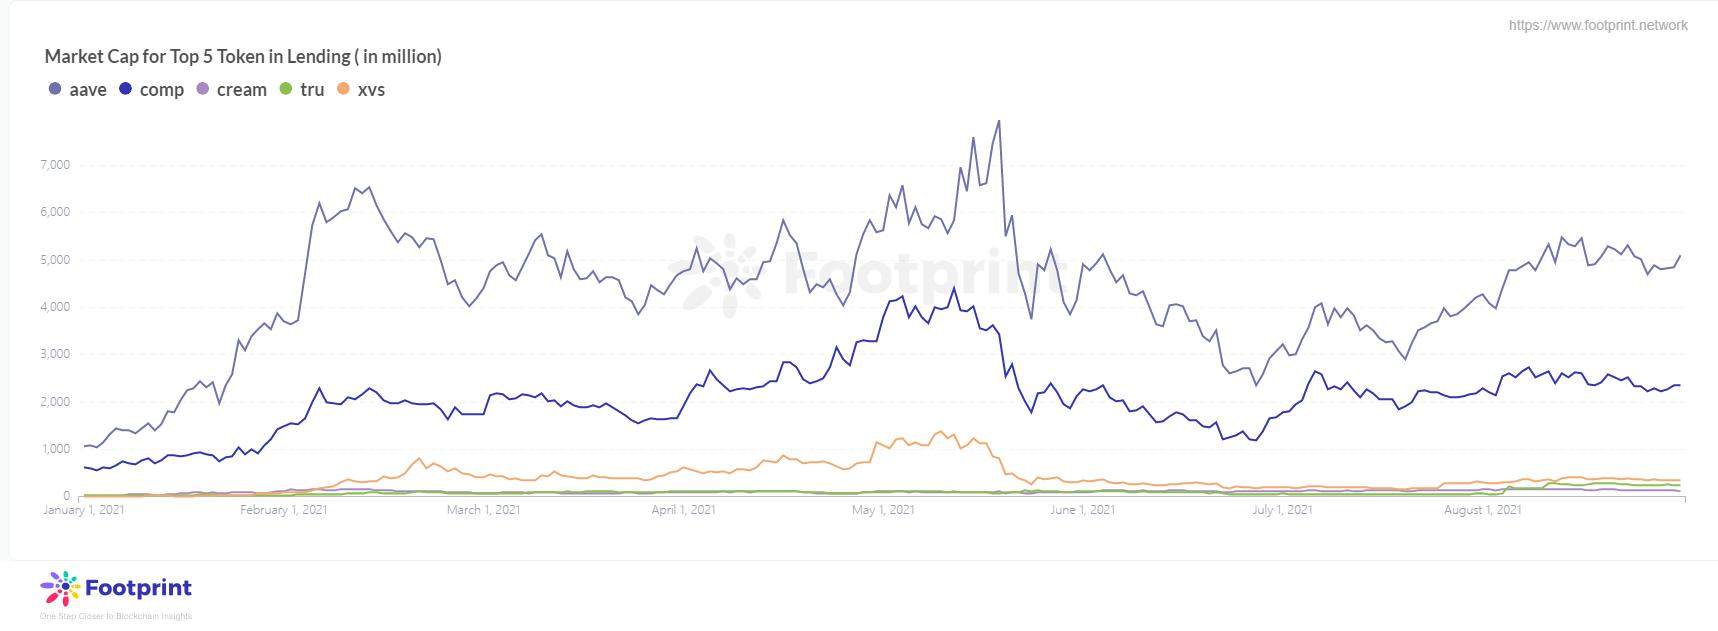Click the xvs legend color dot

tap(343, 89)
